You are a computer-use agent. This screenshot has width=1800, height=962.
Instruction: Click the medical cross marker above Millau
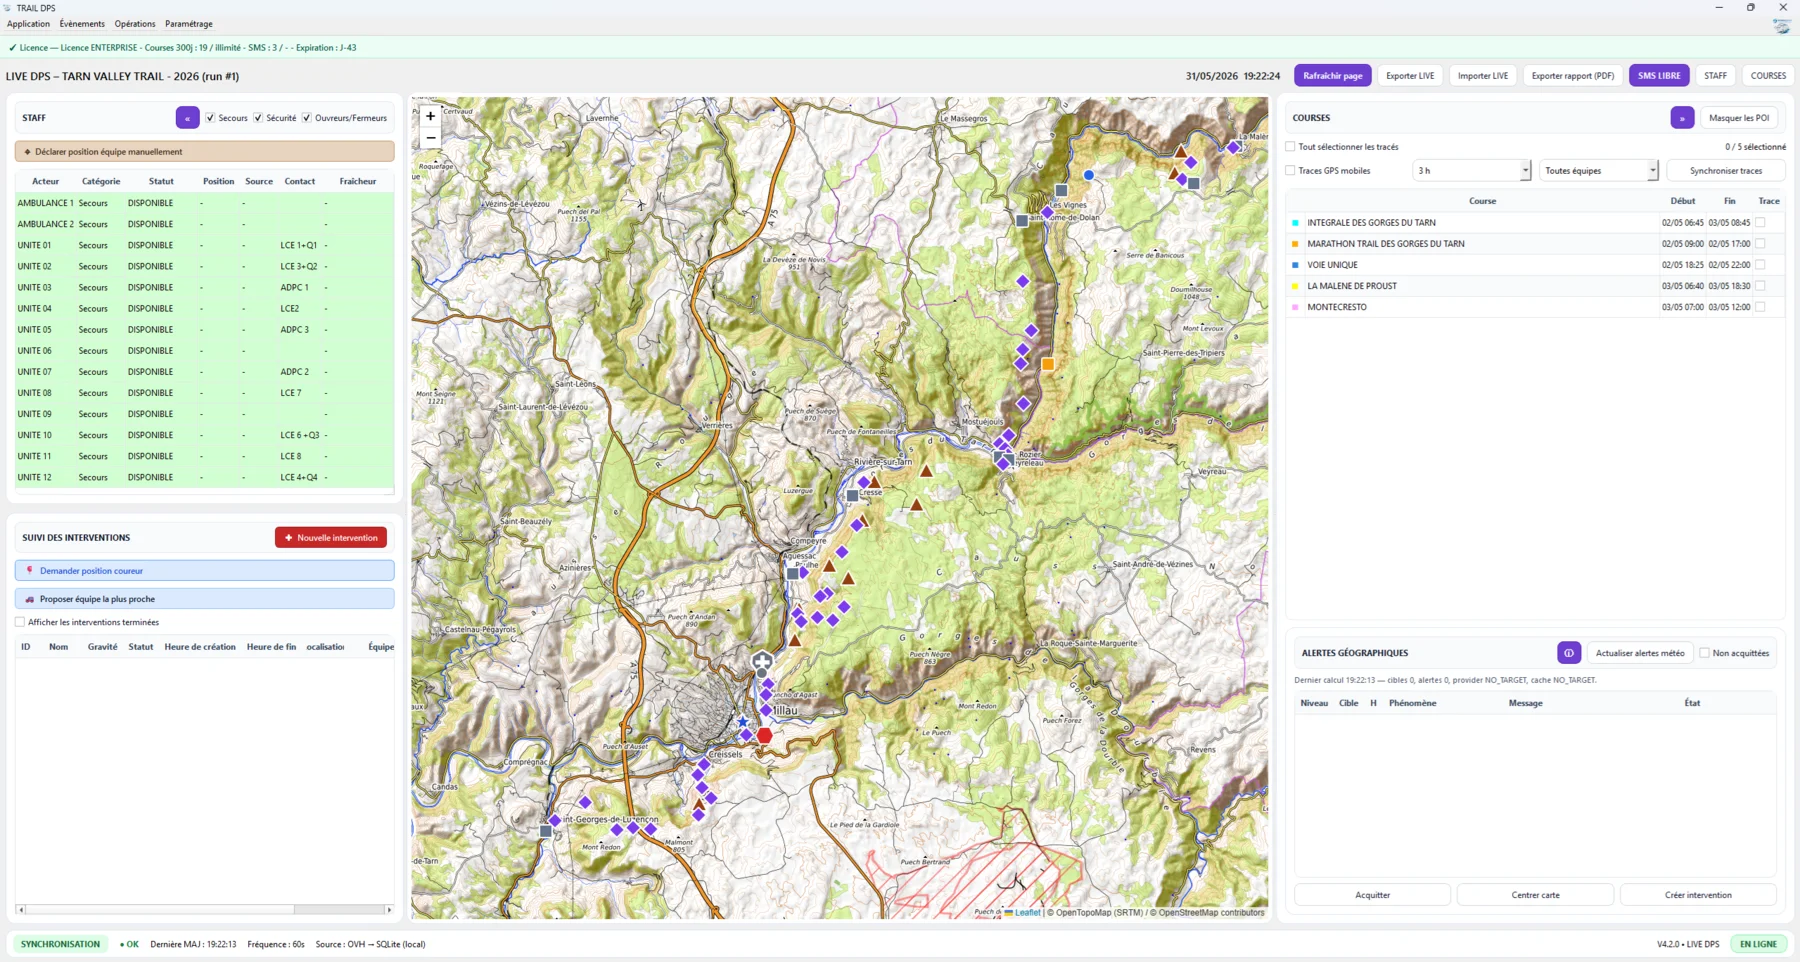(762, 662)
